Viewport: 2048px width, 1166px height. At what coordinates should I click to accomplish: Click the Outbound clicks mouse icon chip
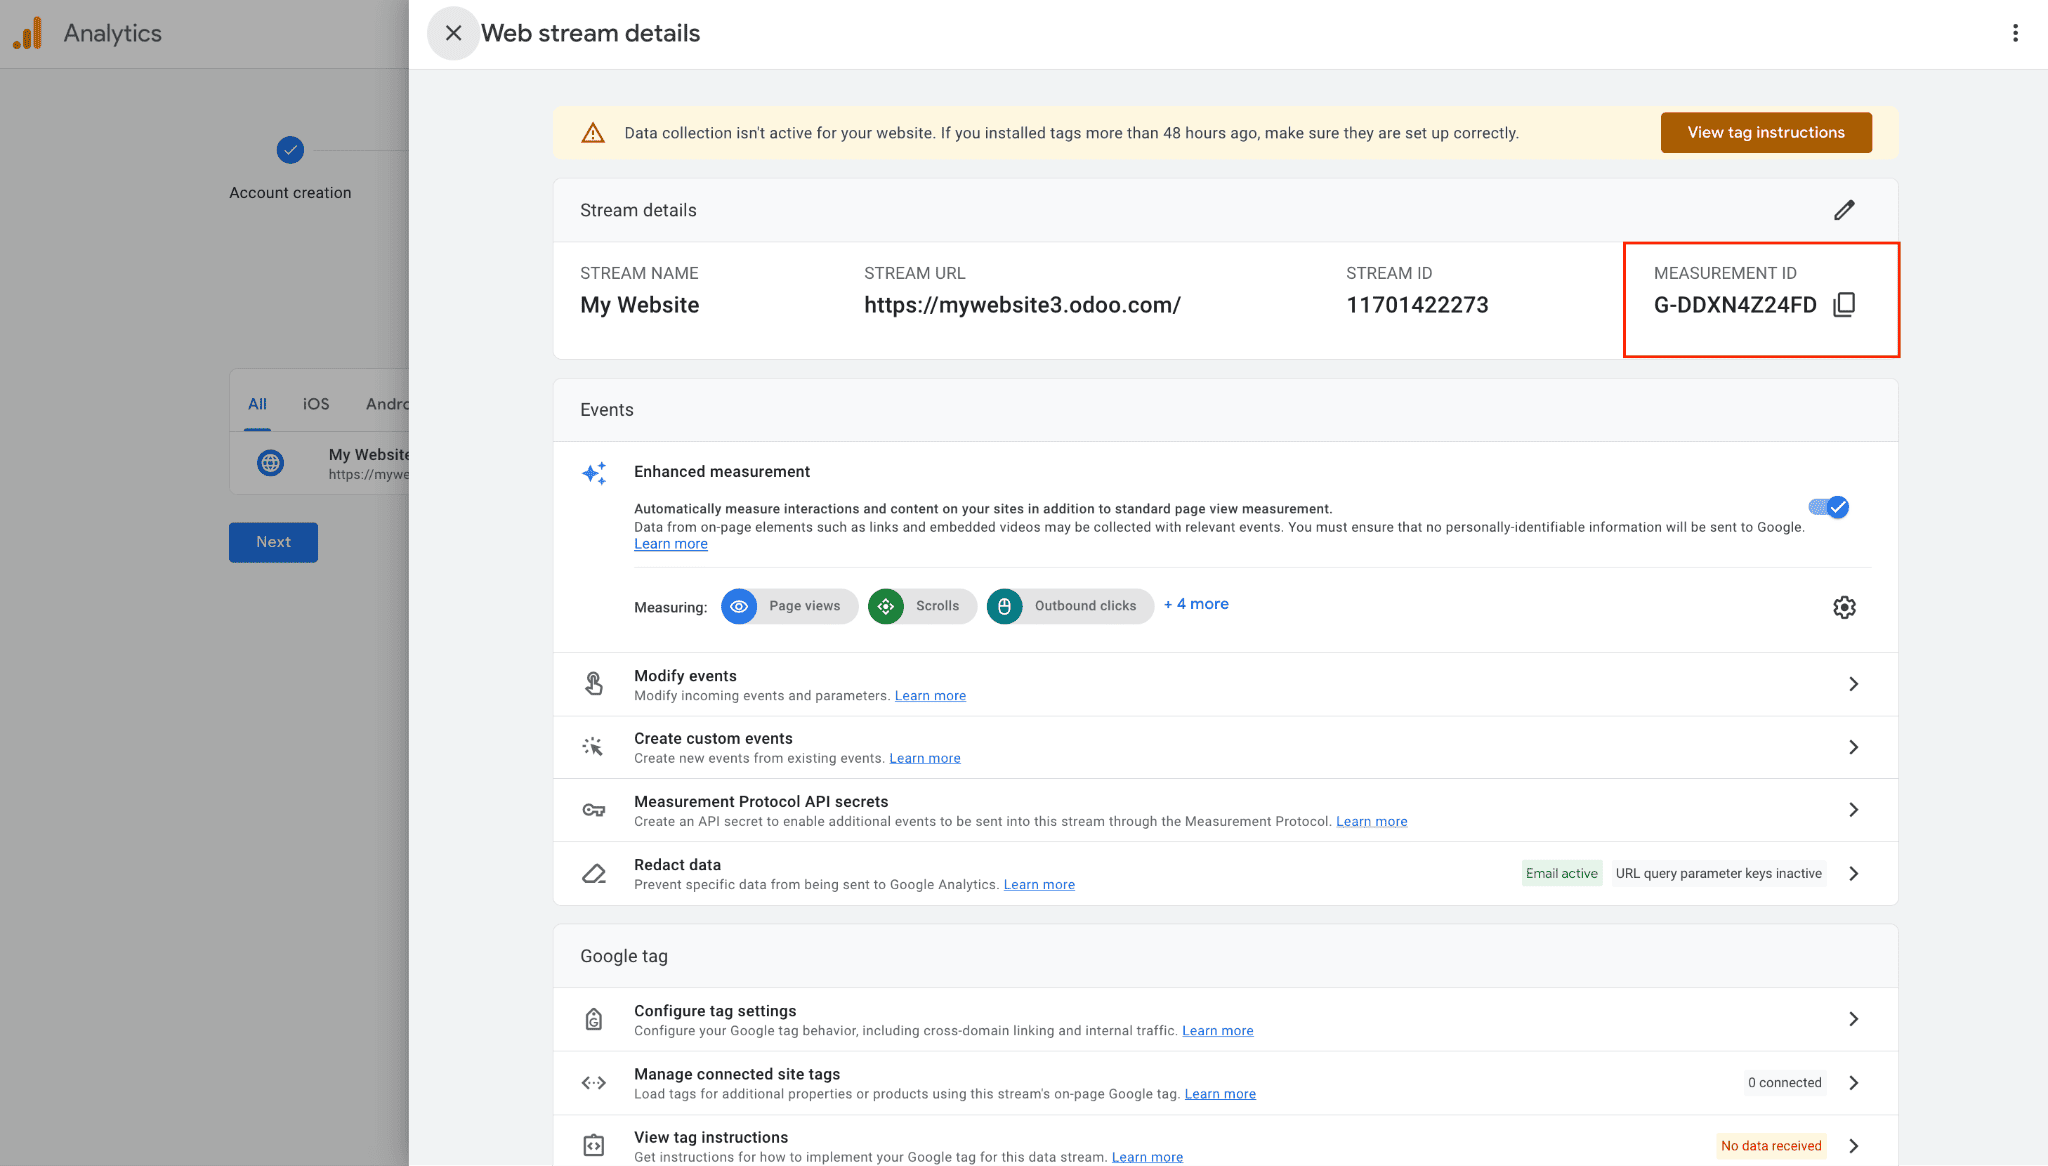pos(1004,606)
